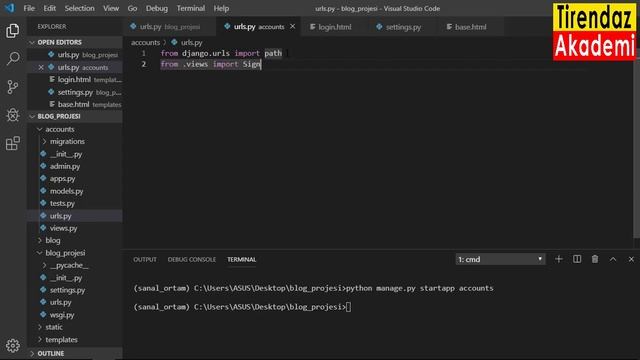This screenshot has height=360, width=640.
Task: Switch to urls.py blog_projesi tab
Action: point(169,27)
